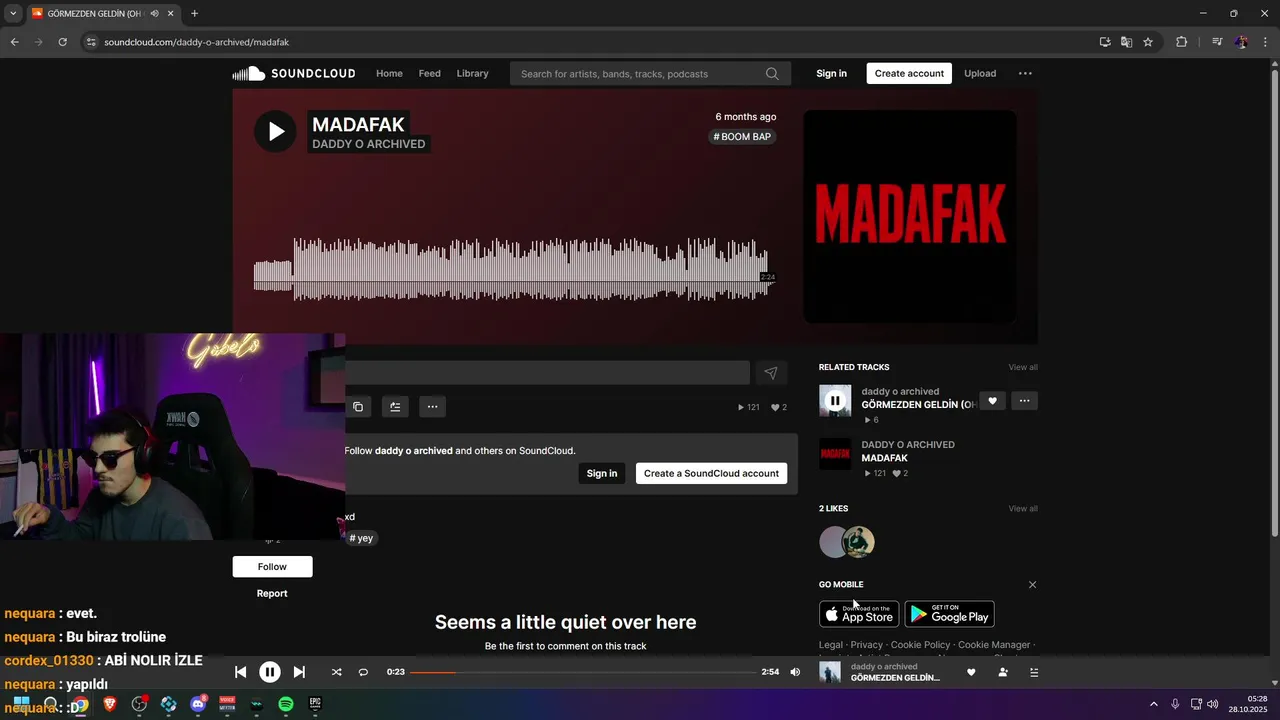Toggle shuffle in the player bar
The image size is (1280, 720).
tap(336, 672)
